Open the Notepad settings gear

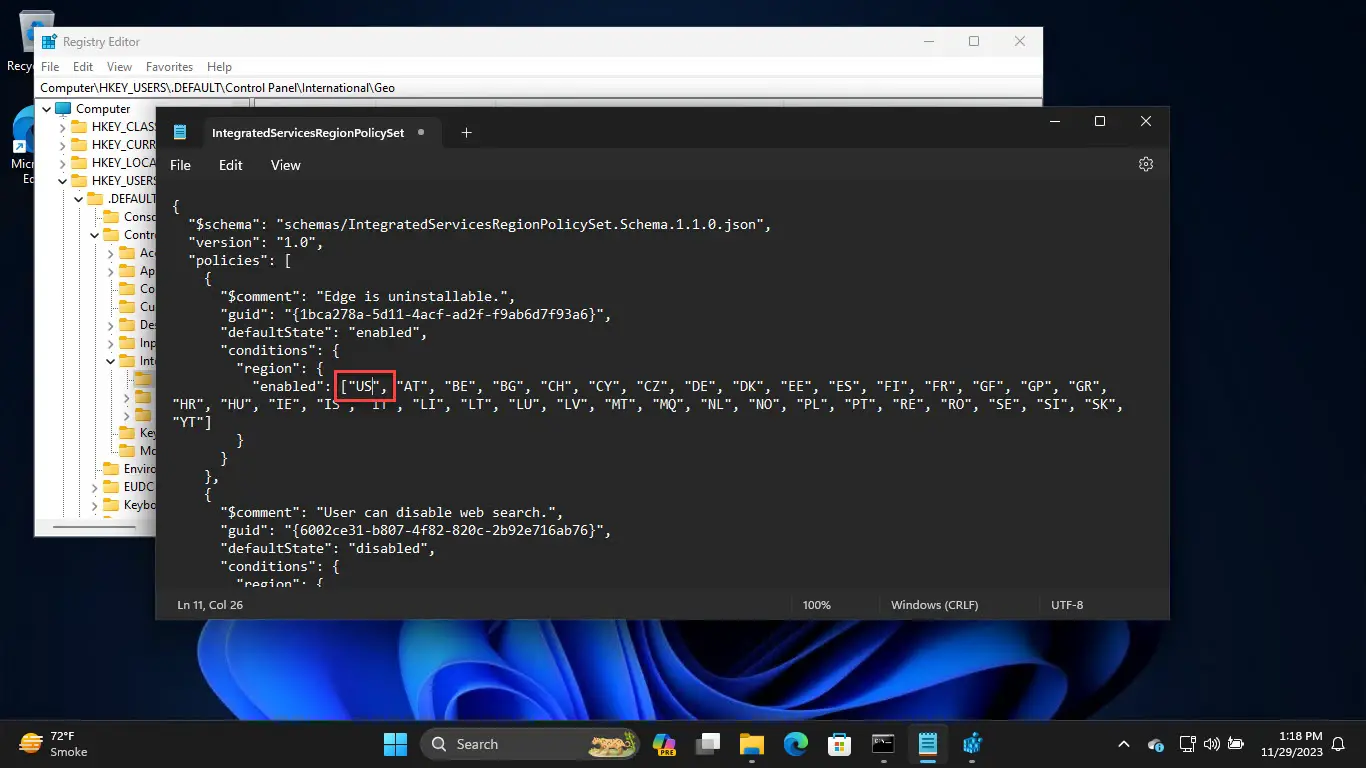1146,164
